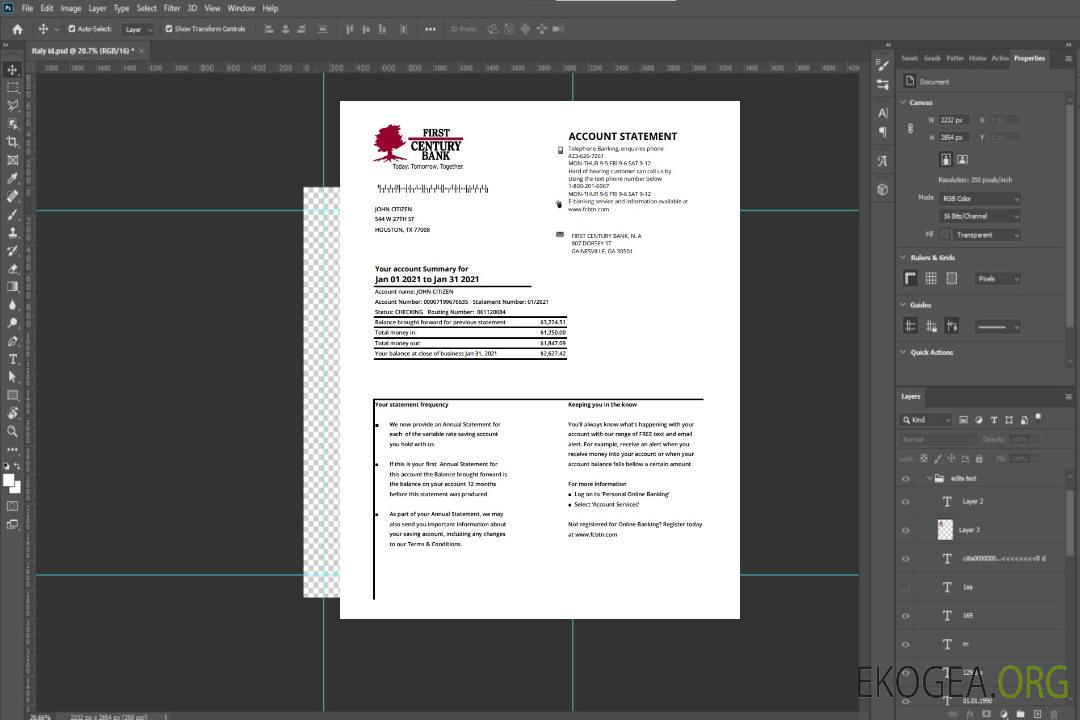
Task: Open the Window menu
Action: click(x=241, y=8)
